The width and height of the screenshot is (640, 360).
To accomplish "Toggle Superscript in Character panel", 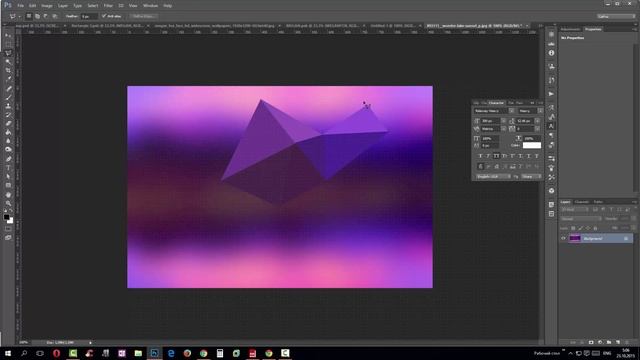I will point(513,156).
